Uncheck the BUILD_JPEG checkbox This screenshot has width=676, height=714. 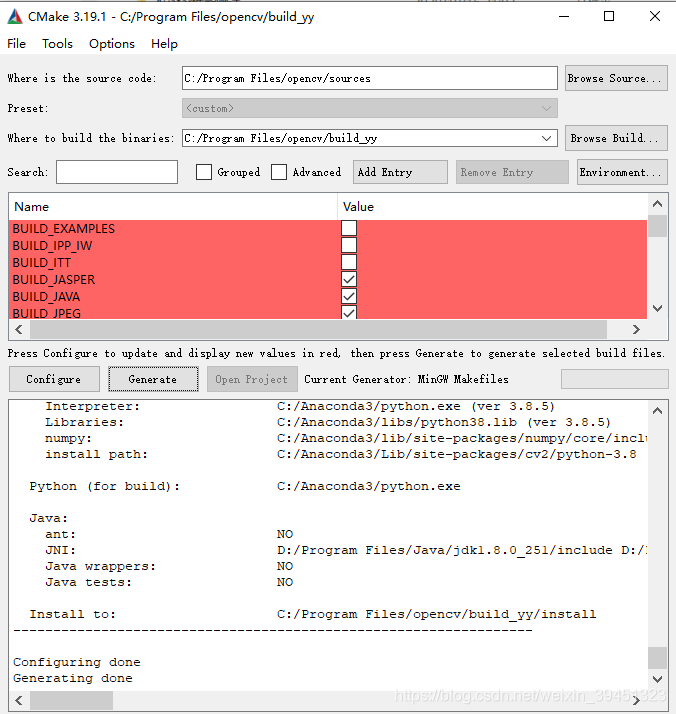click(x=349, y=313)
